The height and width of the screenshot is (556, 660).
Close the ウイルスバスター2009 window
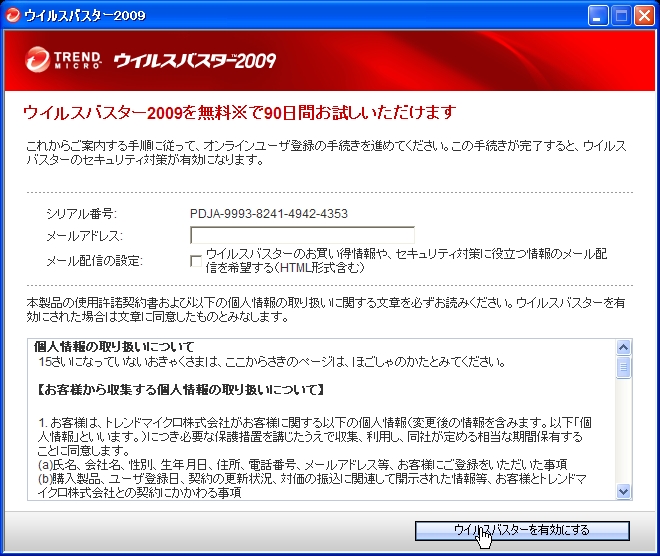[x=644, y=16]
